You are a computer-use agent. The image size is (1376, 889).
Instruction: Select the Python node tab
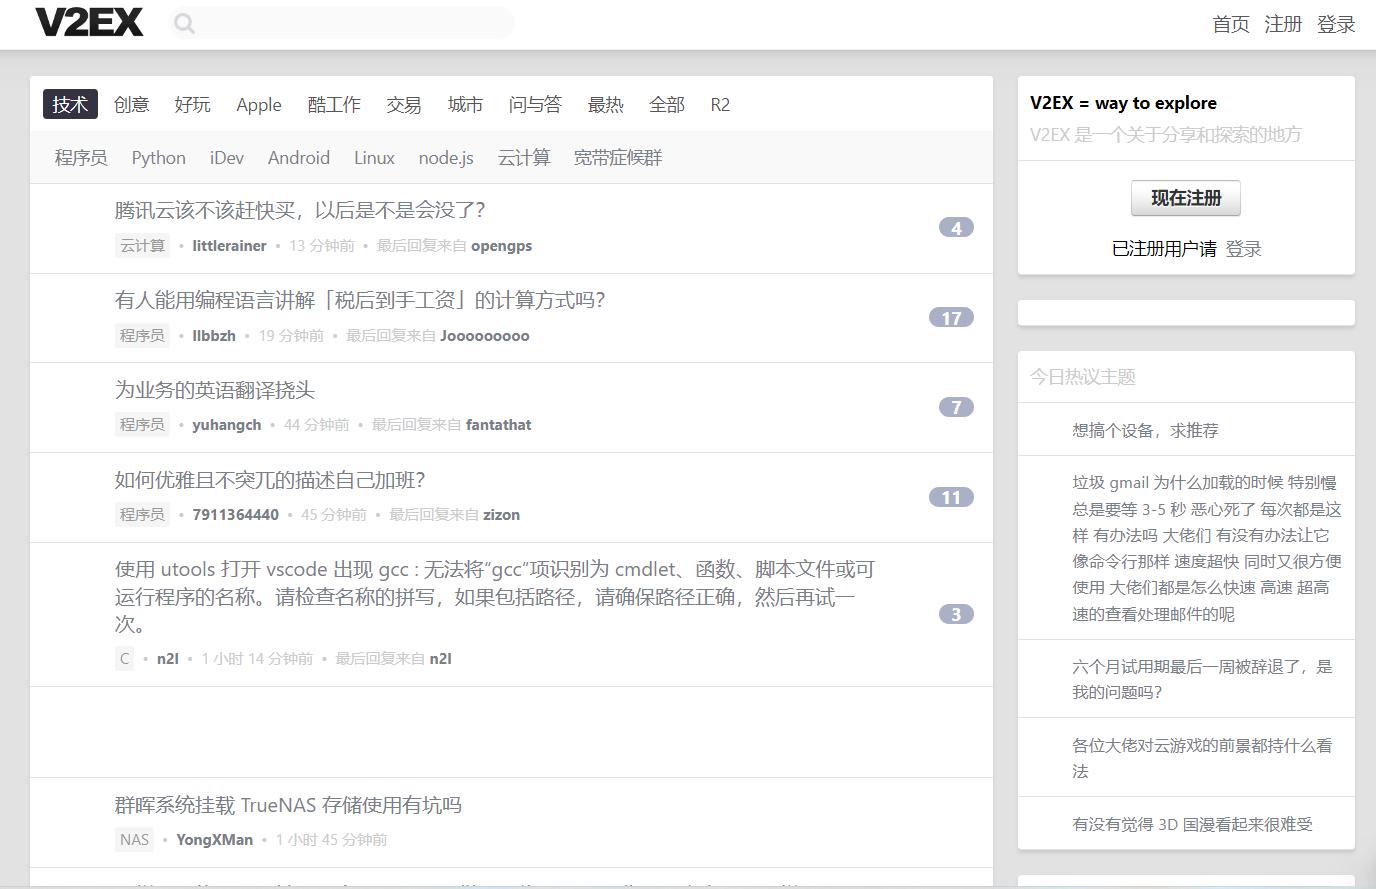click(x=157, y=157)
